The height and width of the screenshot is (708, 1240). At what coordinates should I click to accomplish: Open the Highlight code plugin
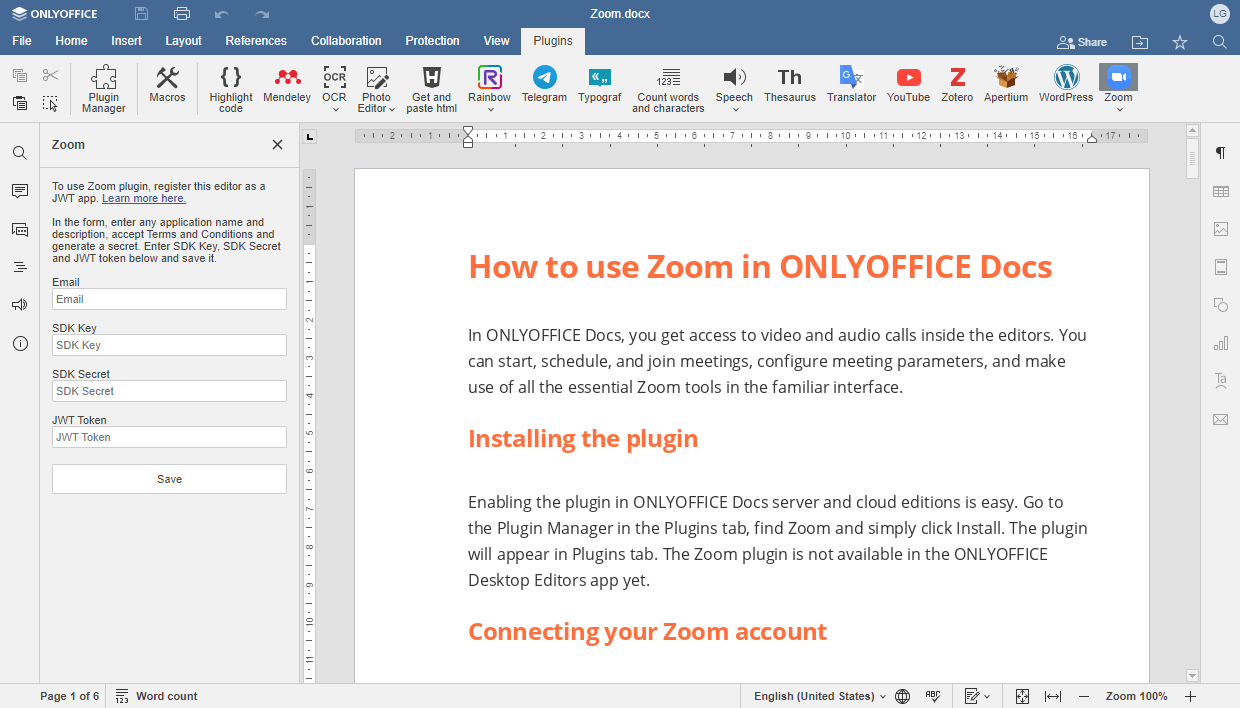(x=231, y=89)
